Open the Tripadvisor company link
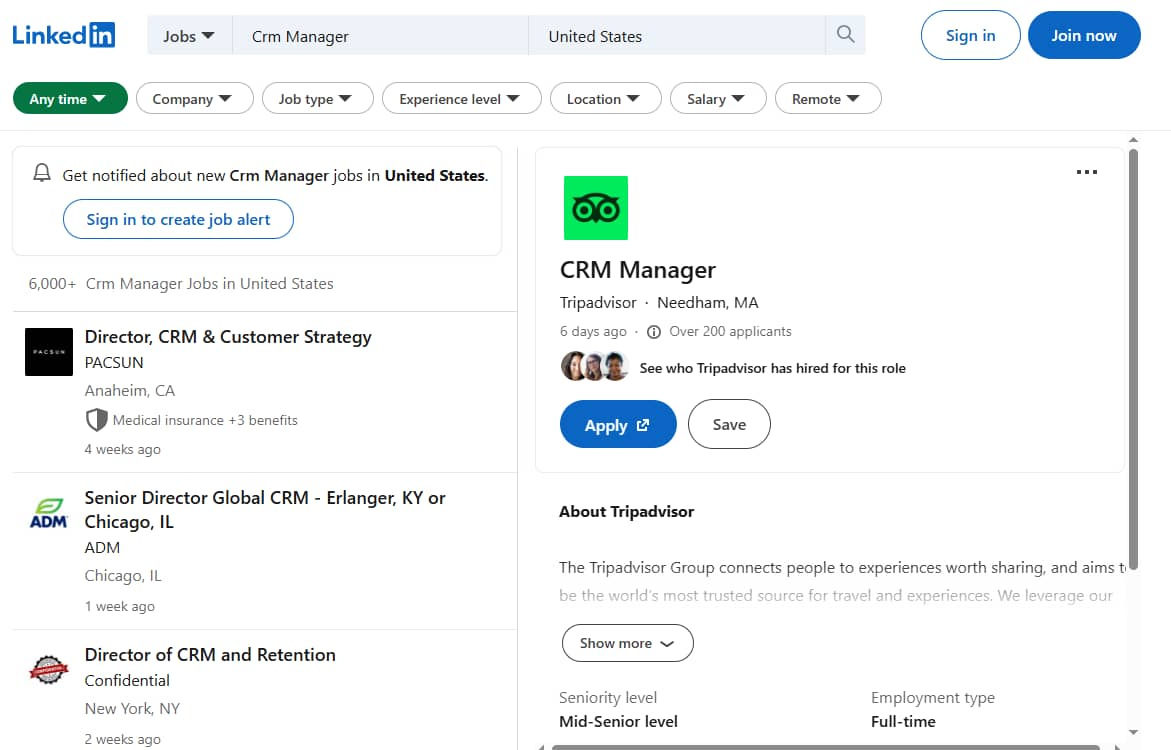Screen dimensions: 1171x750 click(598, 303)
